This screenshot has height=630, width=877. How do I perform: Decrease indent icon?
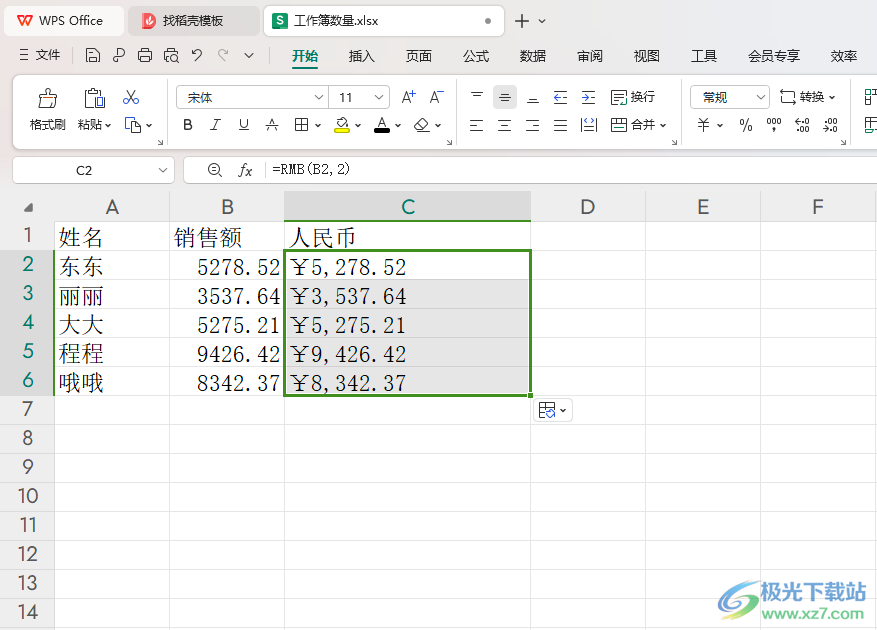560,97
